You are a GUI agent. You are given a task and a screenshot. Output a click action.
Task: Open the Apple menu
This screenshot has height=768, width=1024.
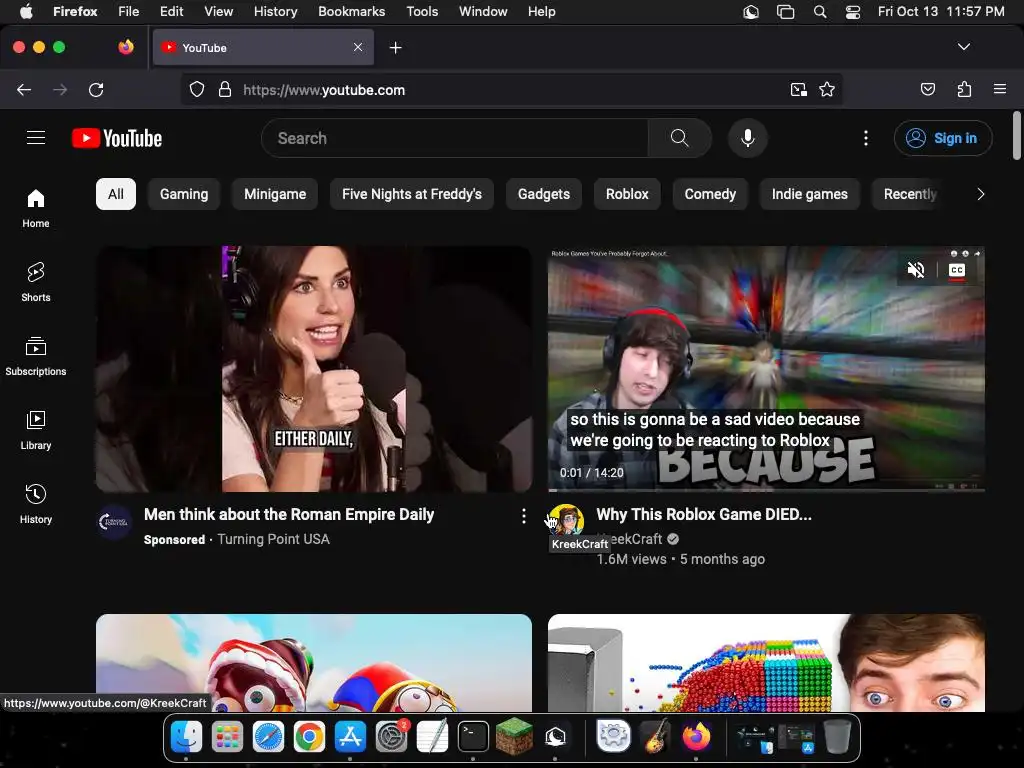(26, 12)
